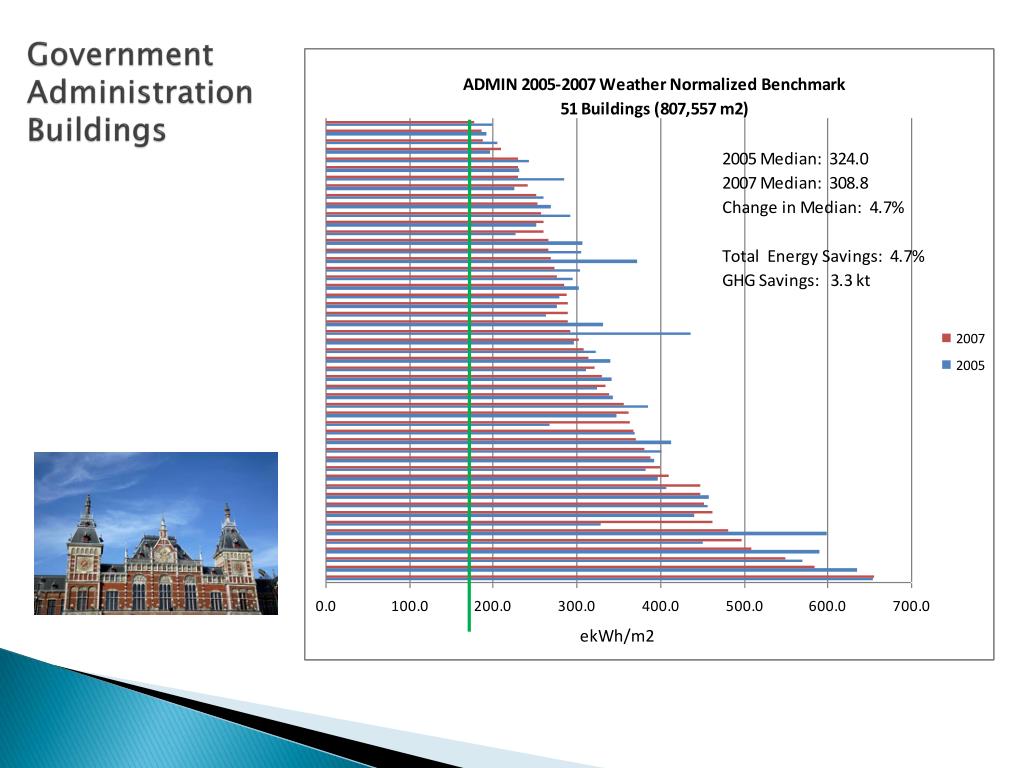
Task: Click the 400.0 axis label
Action: (660, 606)
